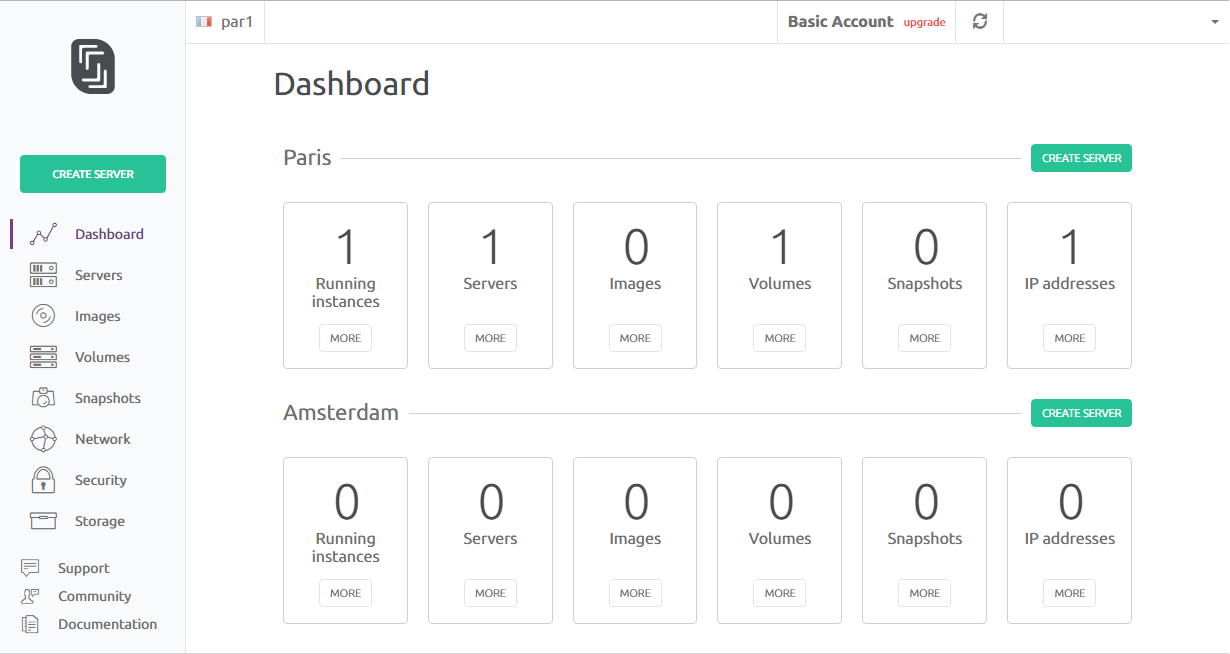Open the par1 region selector
Viewport: 1230px width, 654px height.
tap(225, 22)
